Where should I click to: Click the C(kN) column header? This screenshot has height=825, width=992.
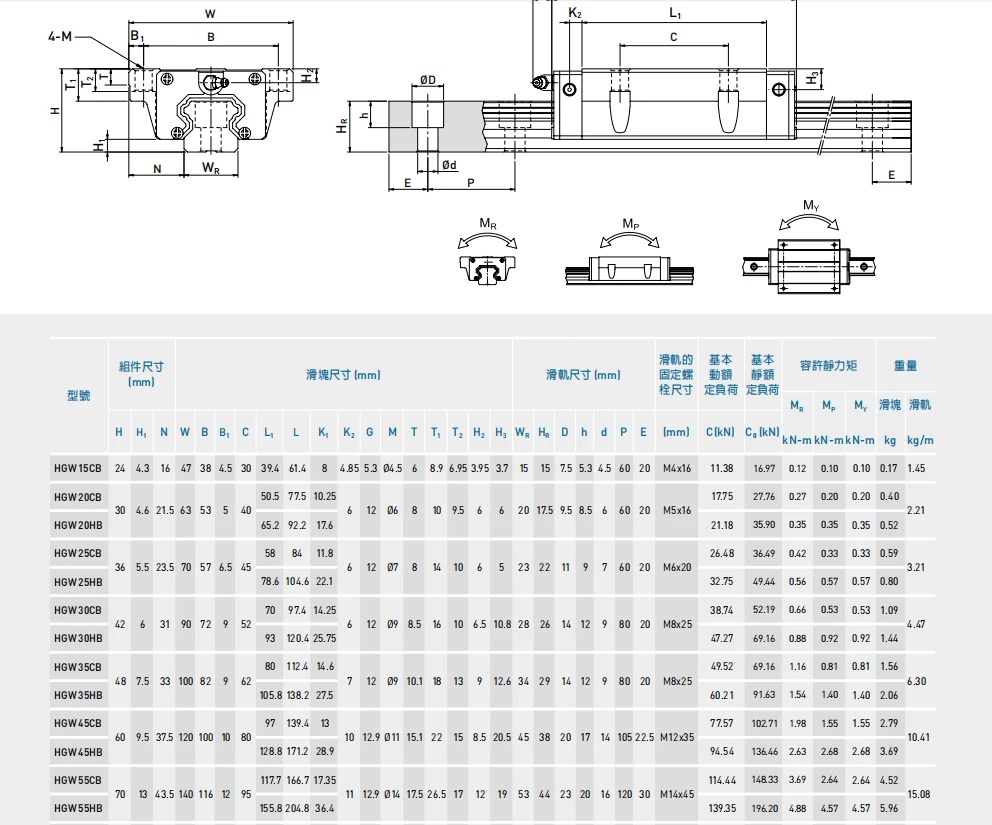[721, 432]
